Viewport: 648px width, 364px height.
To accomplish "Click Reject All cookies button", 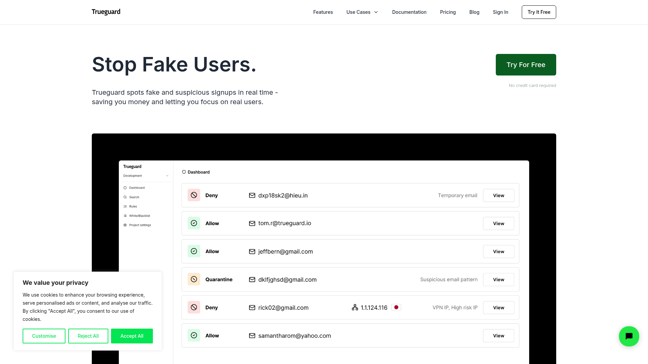I will (x=88, y=336).
